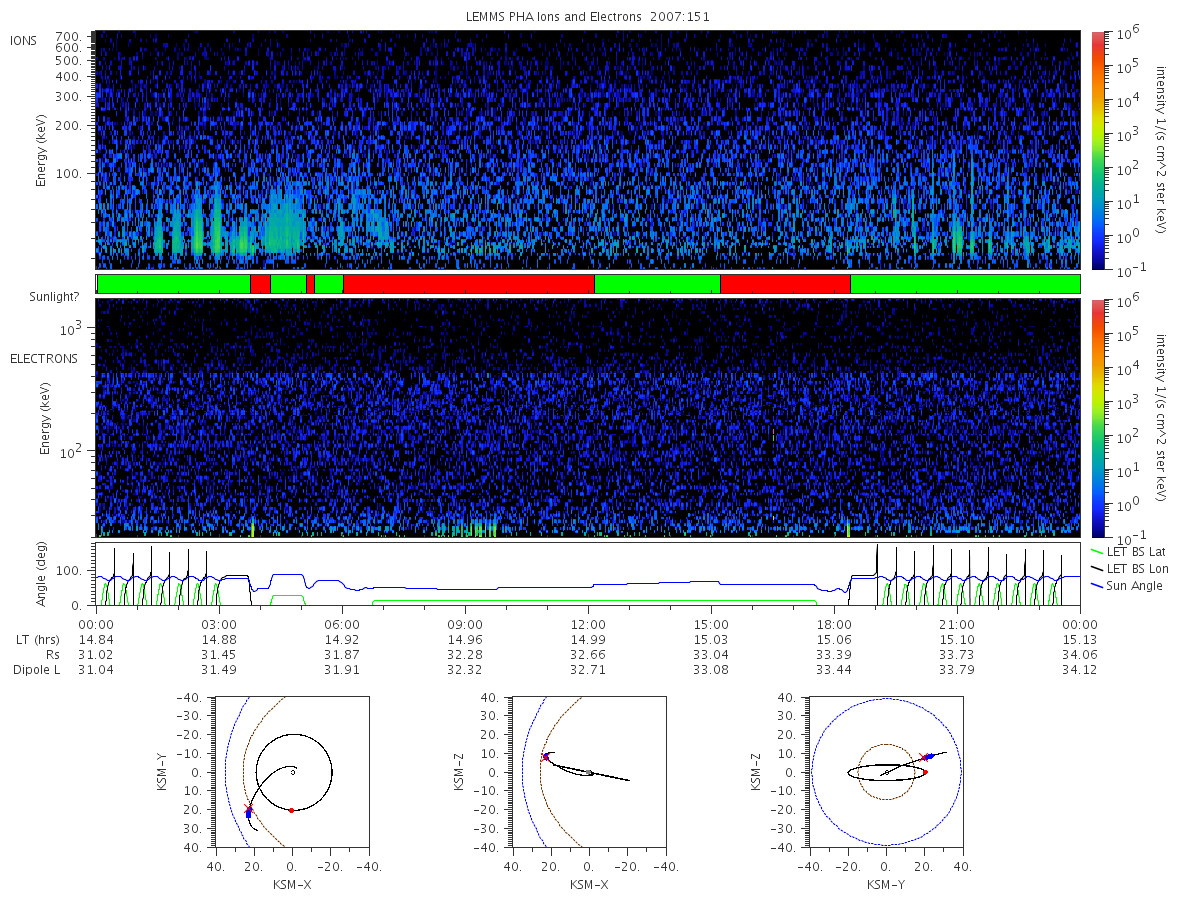This screenshot has height=900, width=1200.
Task: Click the red X marker in KSM-X/KSM-Y plot
Action: (x=248, y=808)
